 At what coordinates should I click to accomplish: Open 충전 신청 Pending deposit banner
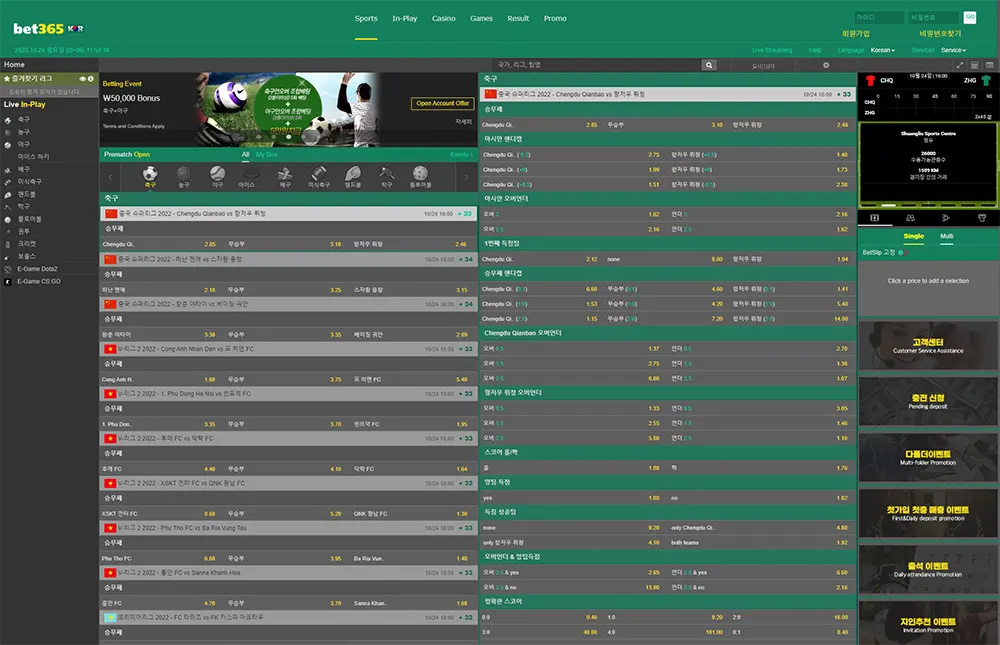click(928, 401)
